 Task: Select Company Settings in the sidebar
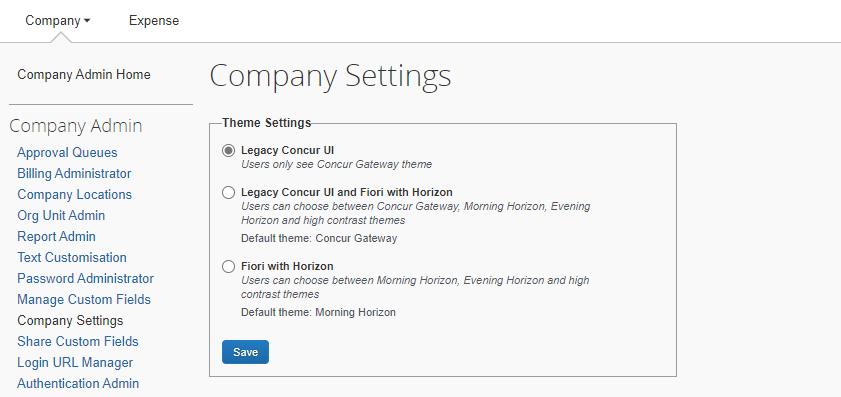(70, 320)
